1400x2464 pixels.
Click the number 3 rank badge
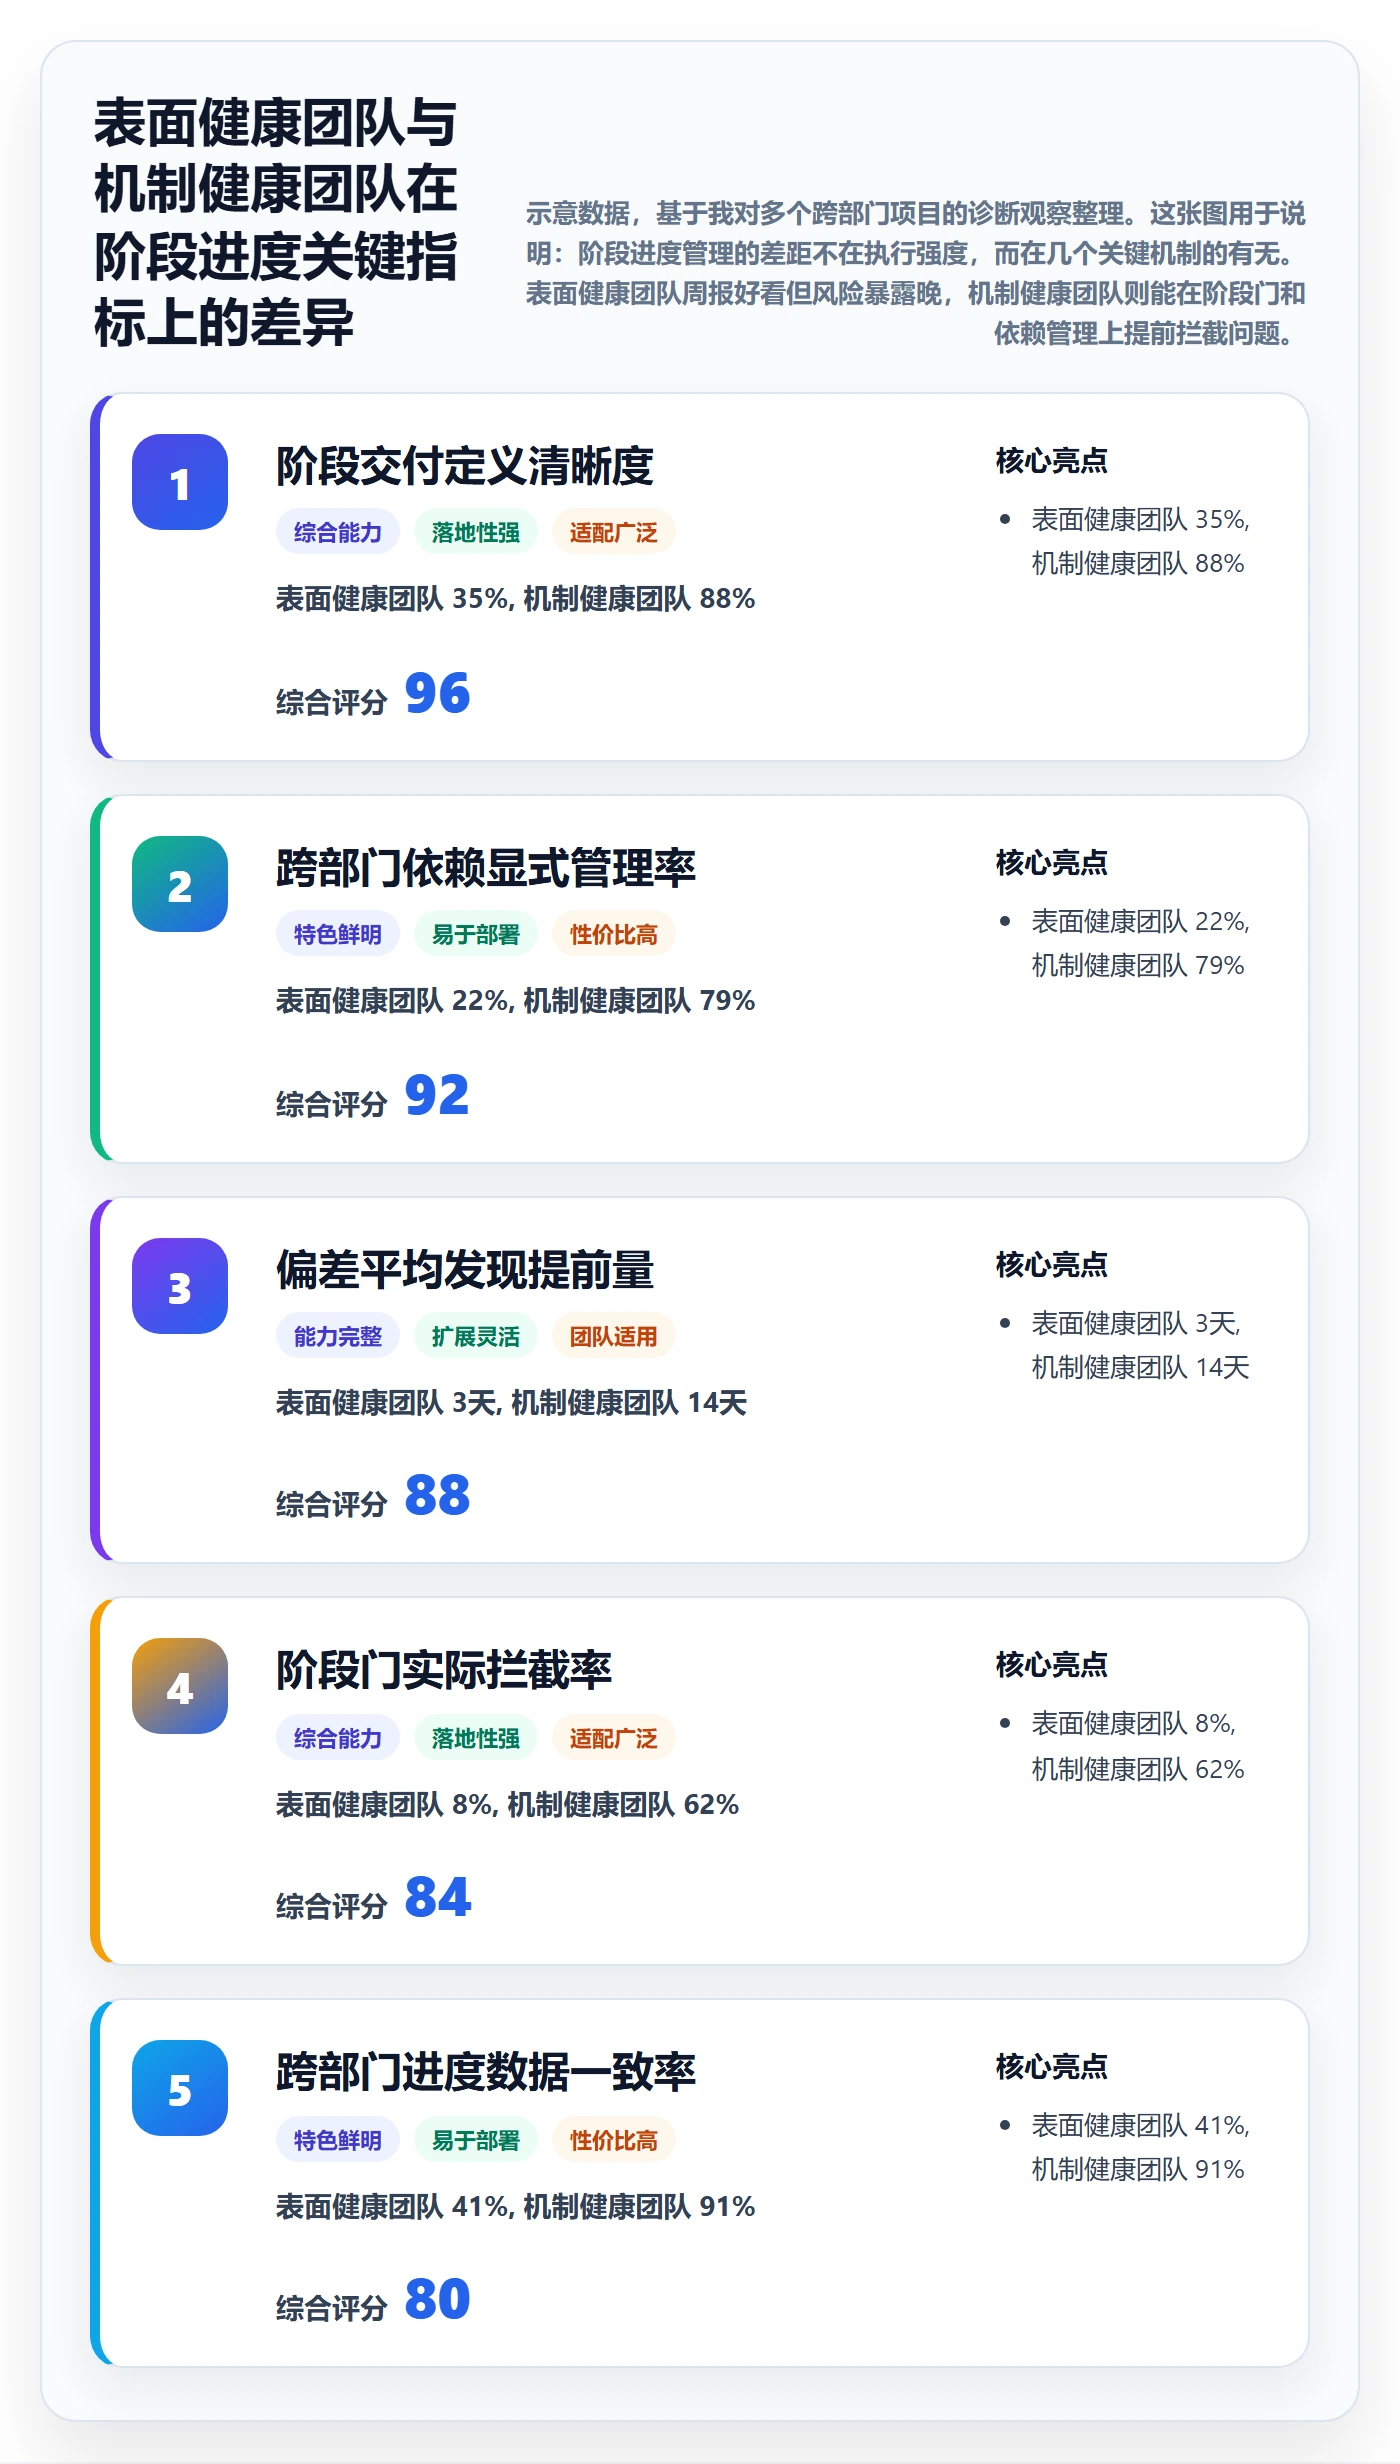point(180,1286)
